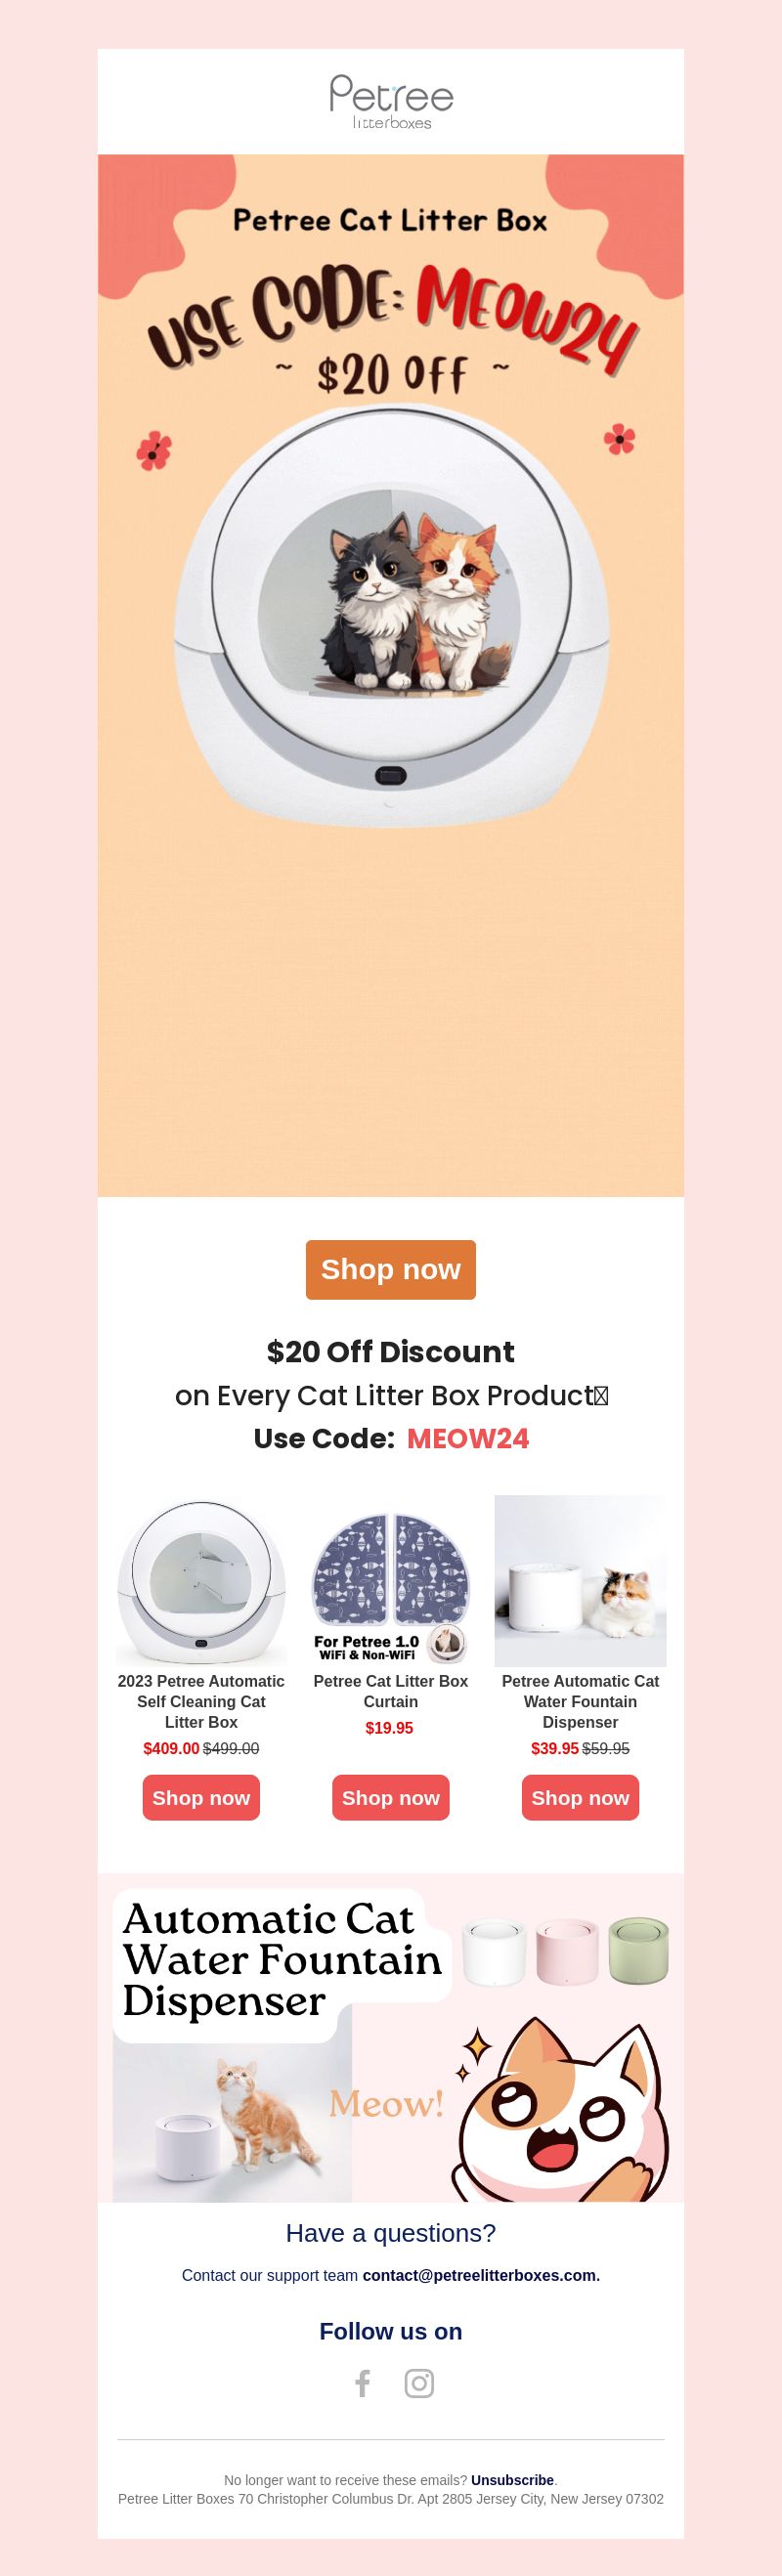The width and height of the screenshot is (782, 2576).
Task: Click Shop now under Water Fountain Dispenser
Action: tap(580, 1797)
